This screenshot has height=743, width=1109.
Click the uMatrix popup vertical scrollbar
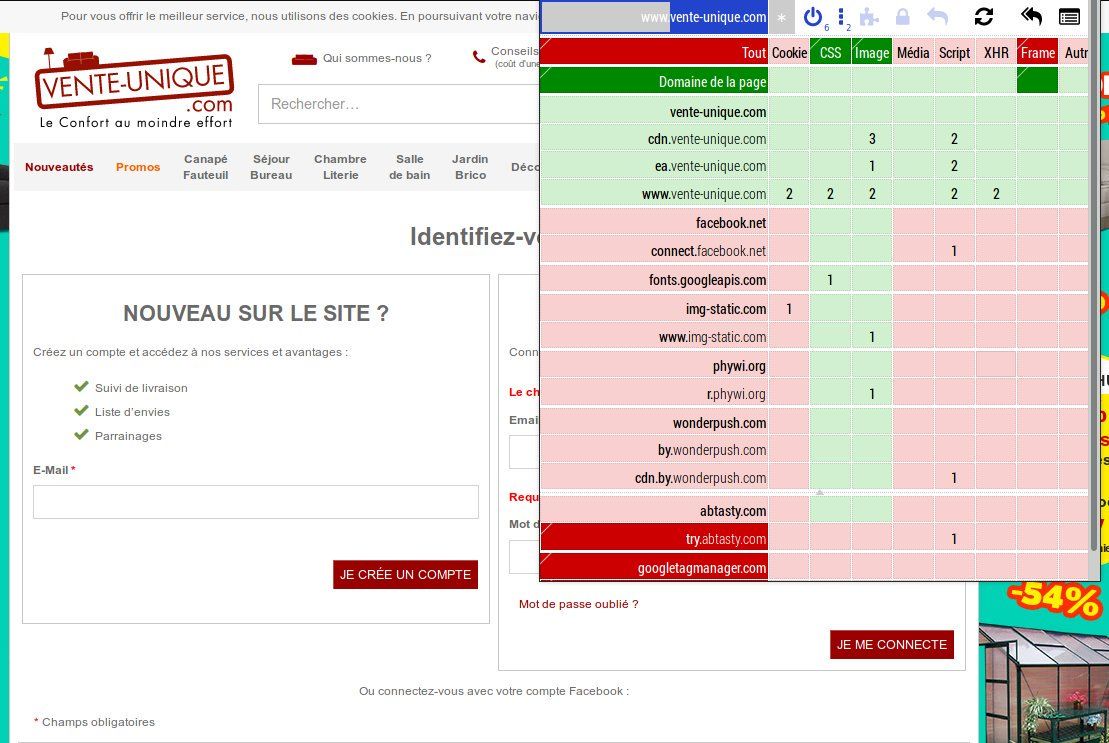point(1096,300)
